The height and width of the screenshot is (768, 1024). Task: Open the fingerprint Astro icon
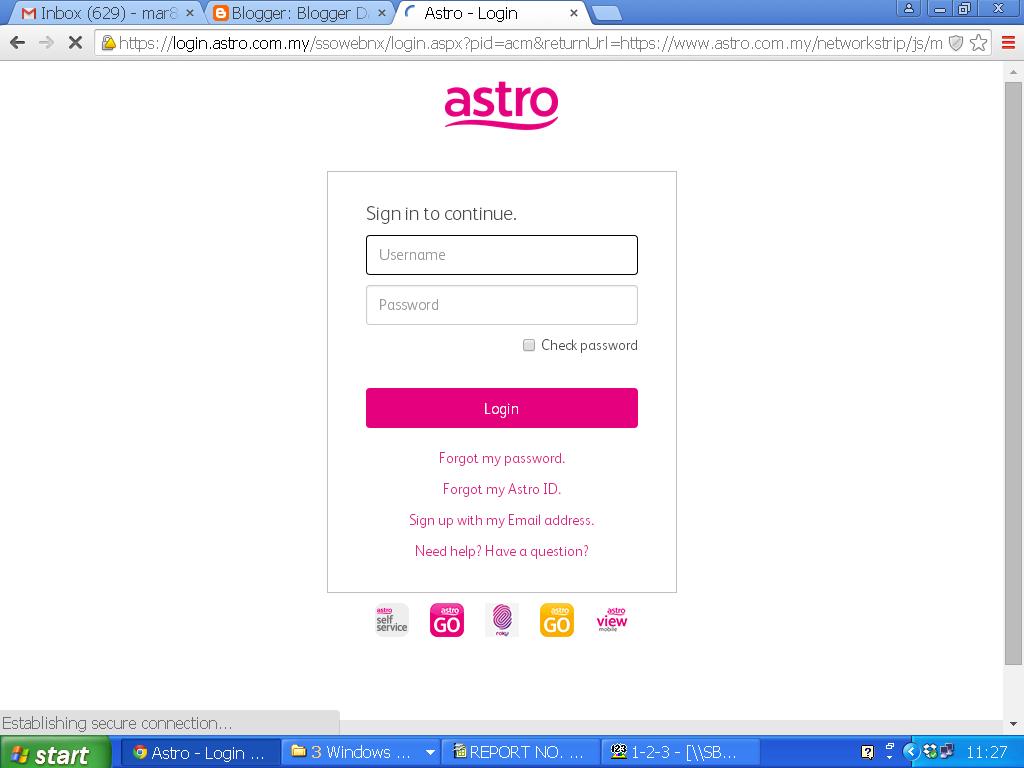pos(502,620)
